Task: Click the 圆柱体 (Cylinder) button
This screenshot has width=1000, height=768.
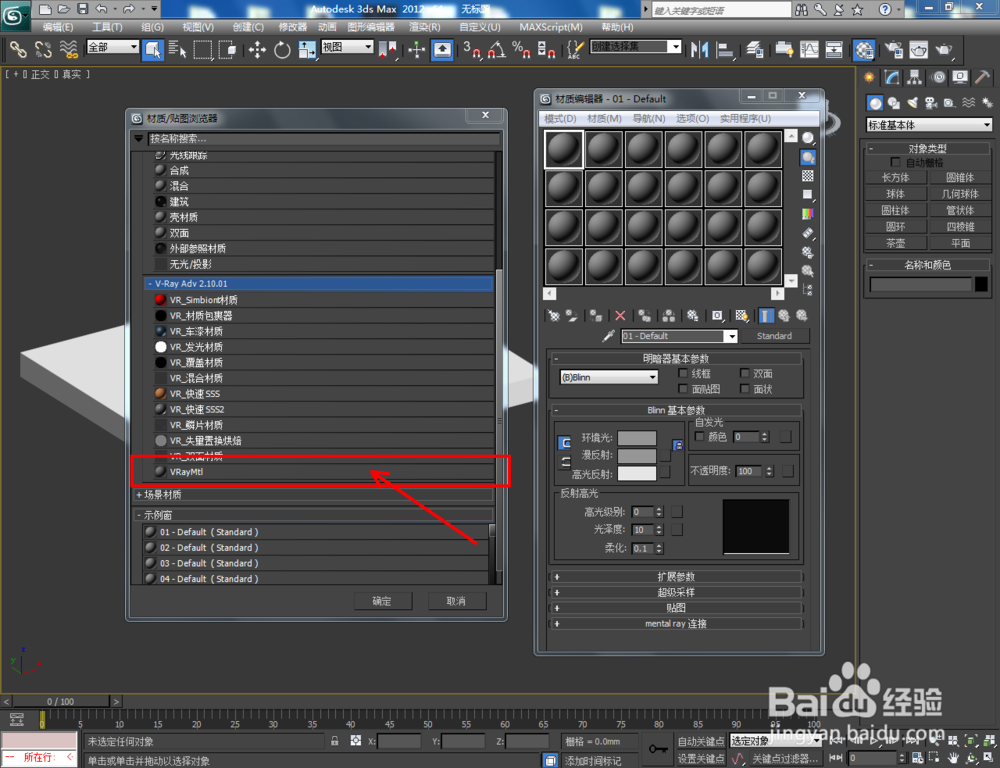Action: tap(895, 210)
